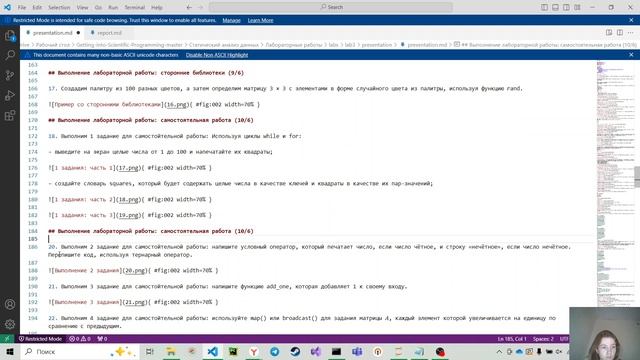Screen dimensions: 640x360
Task: Click line number 172 in gutter
Action: (33, 136)
